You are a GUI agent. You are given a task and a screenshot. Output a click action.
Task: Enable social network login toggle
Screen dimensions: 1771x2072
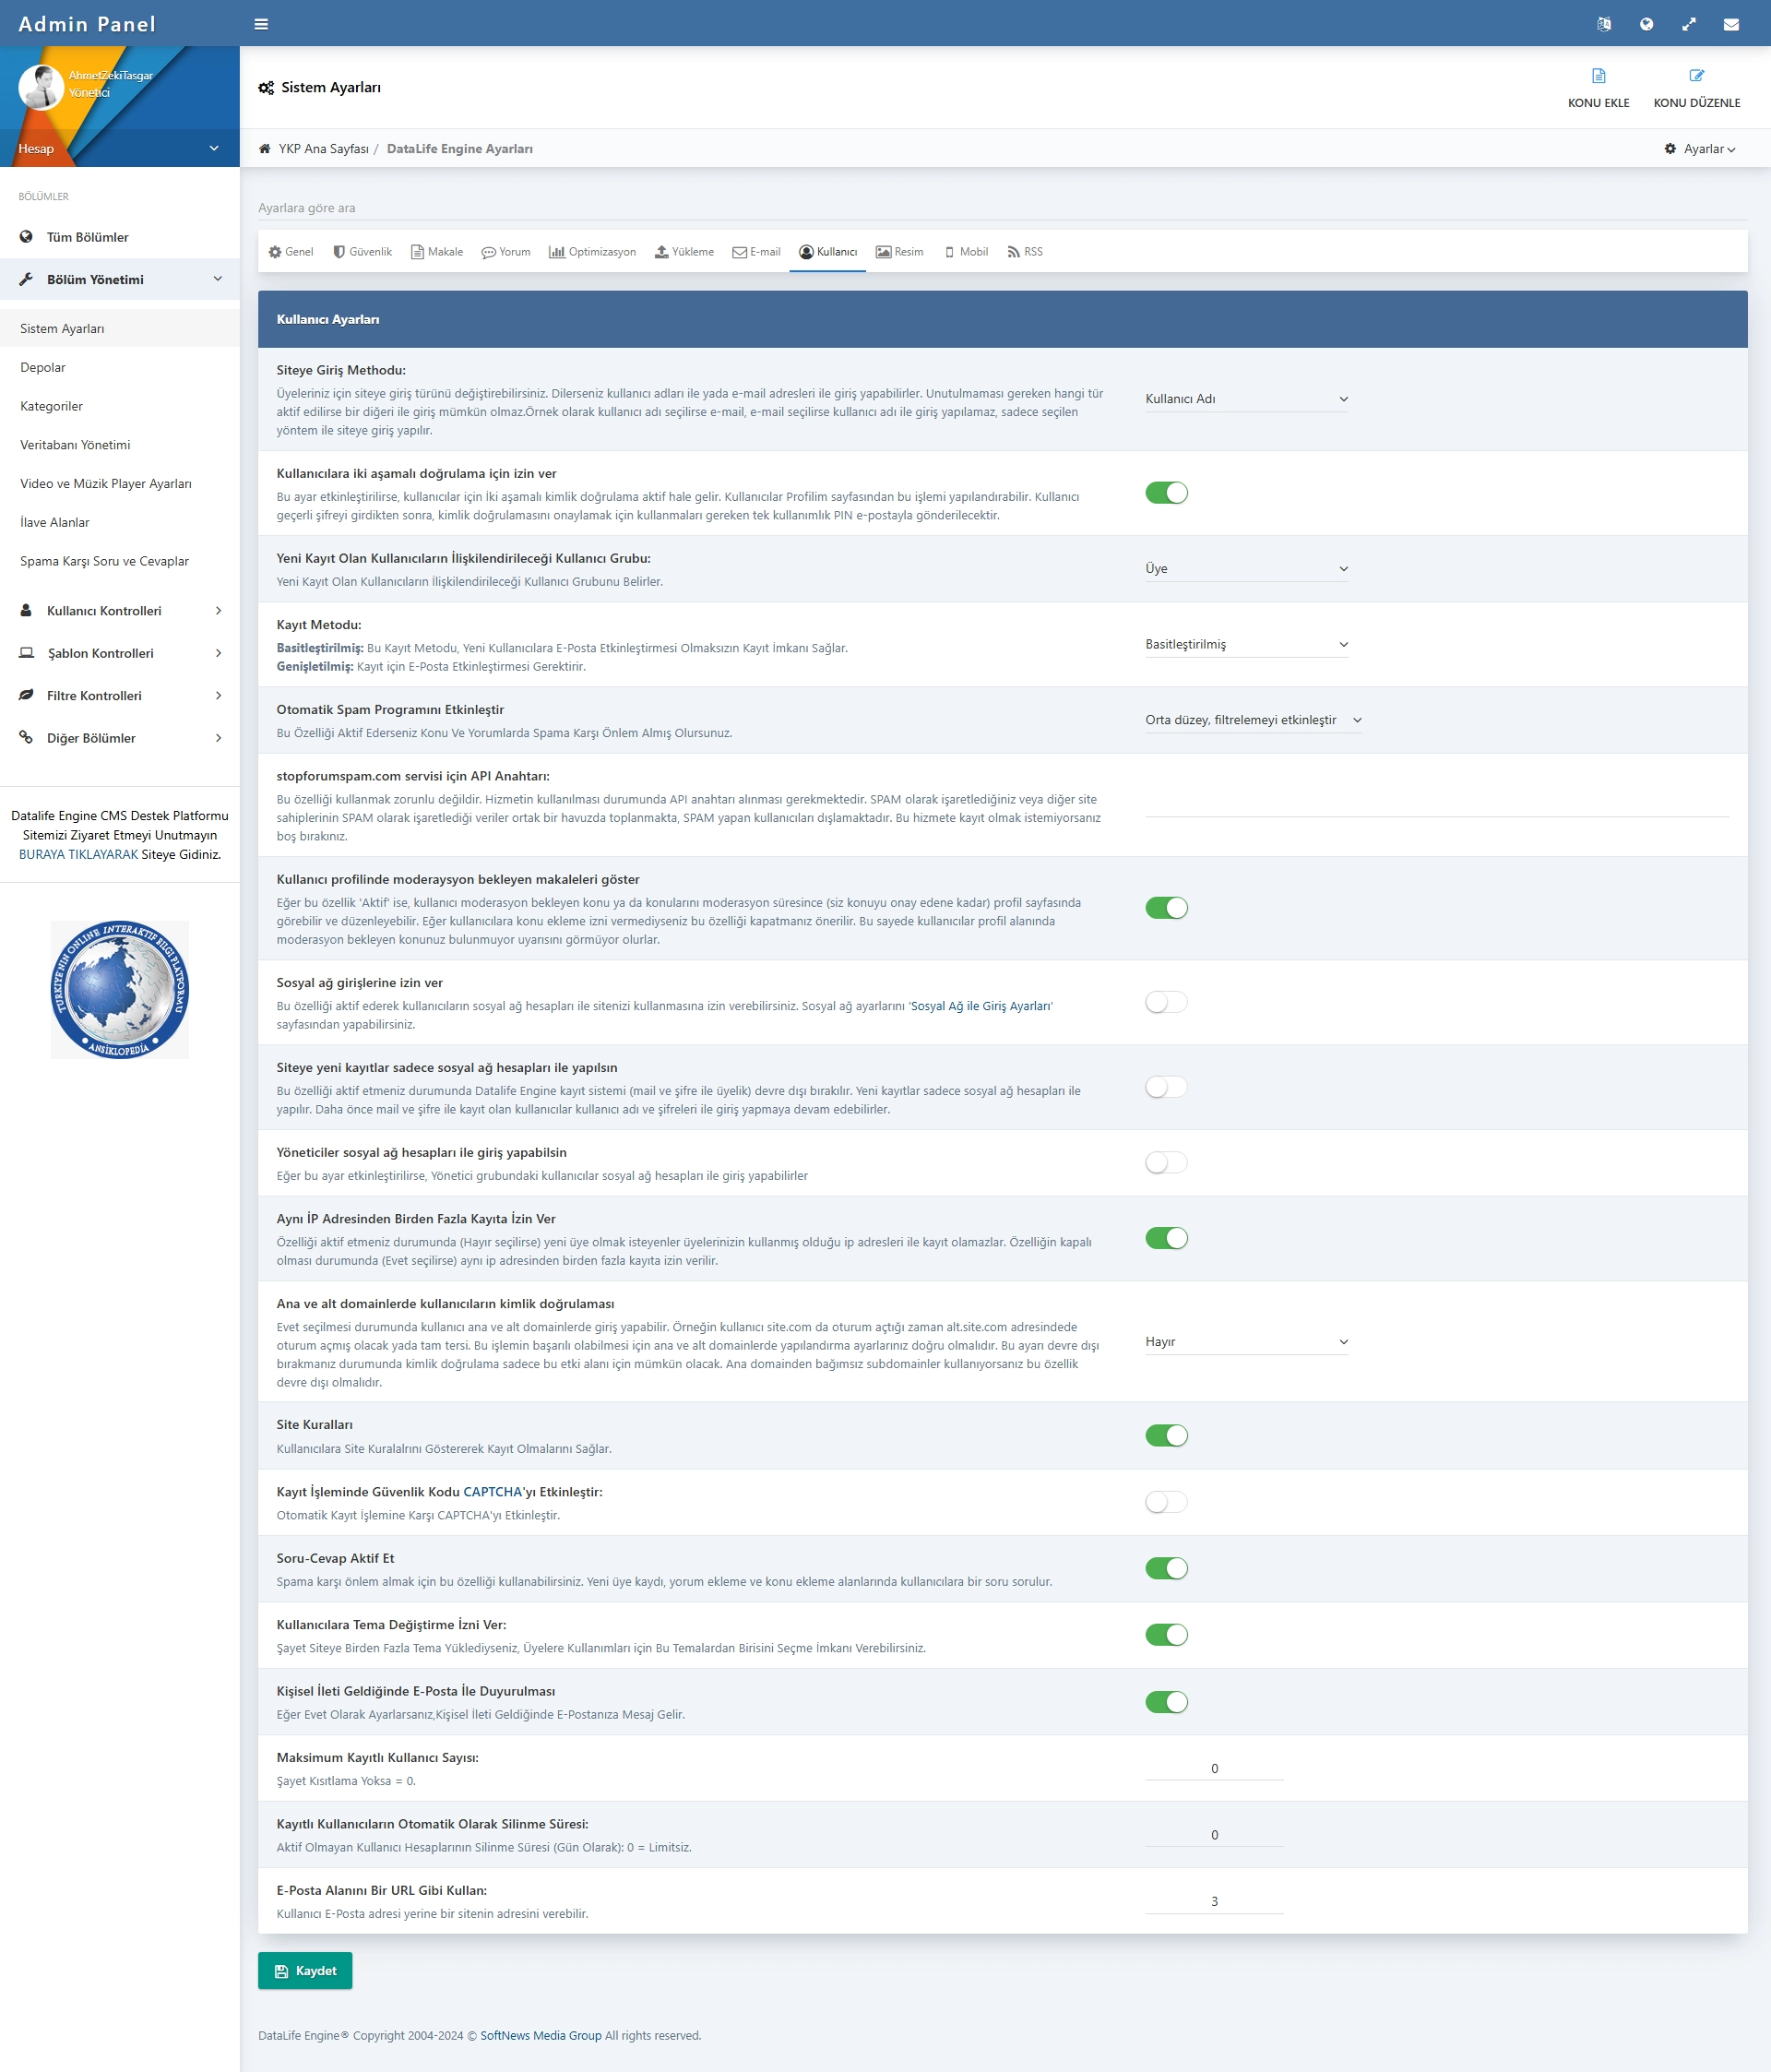(1166, 1002)
